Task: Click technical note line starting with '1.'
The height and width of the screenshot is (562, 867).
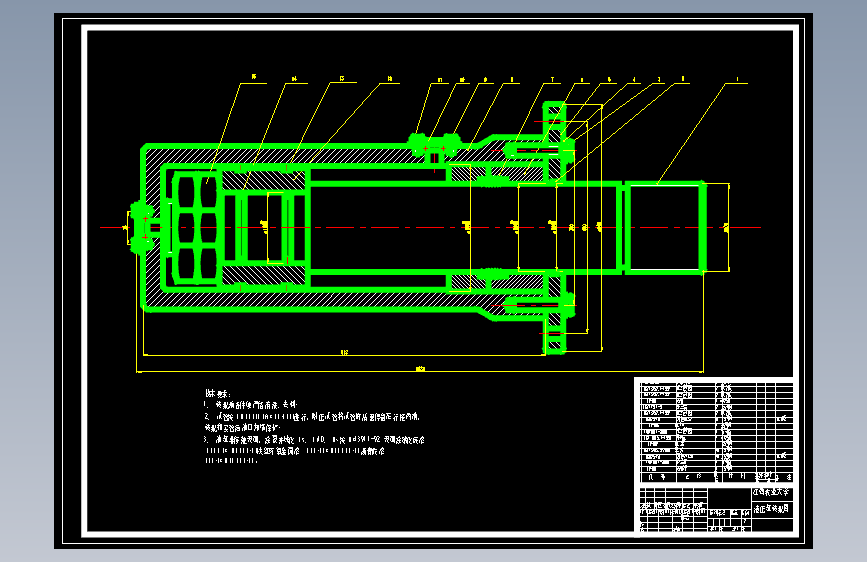Action: coord(250,404)
